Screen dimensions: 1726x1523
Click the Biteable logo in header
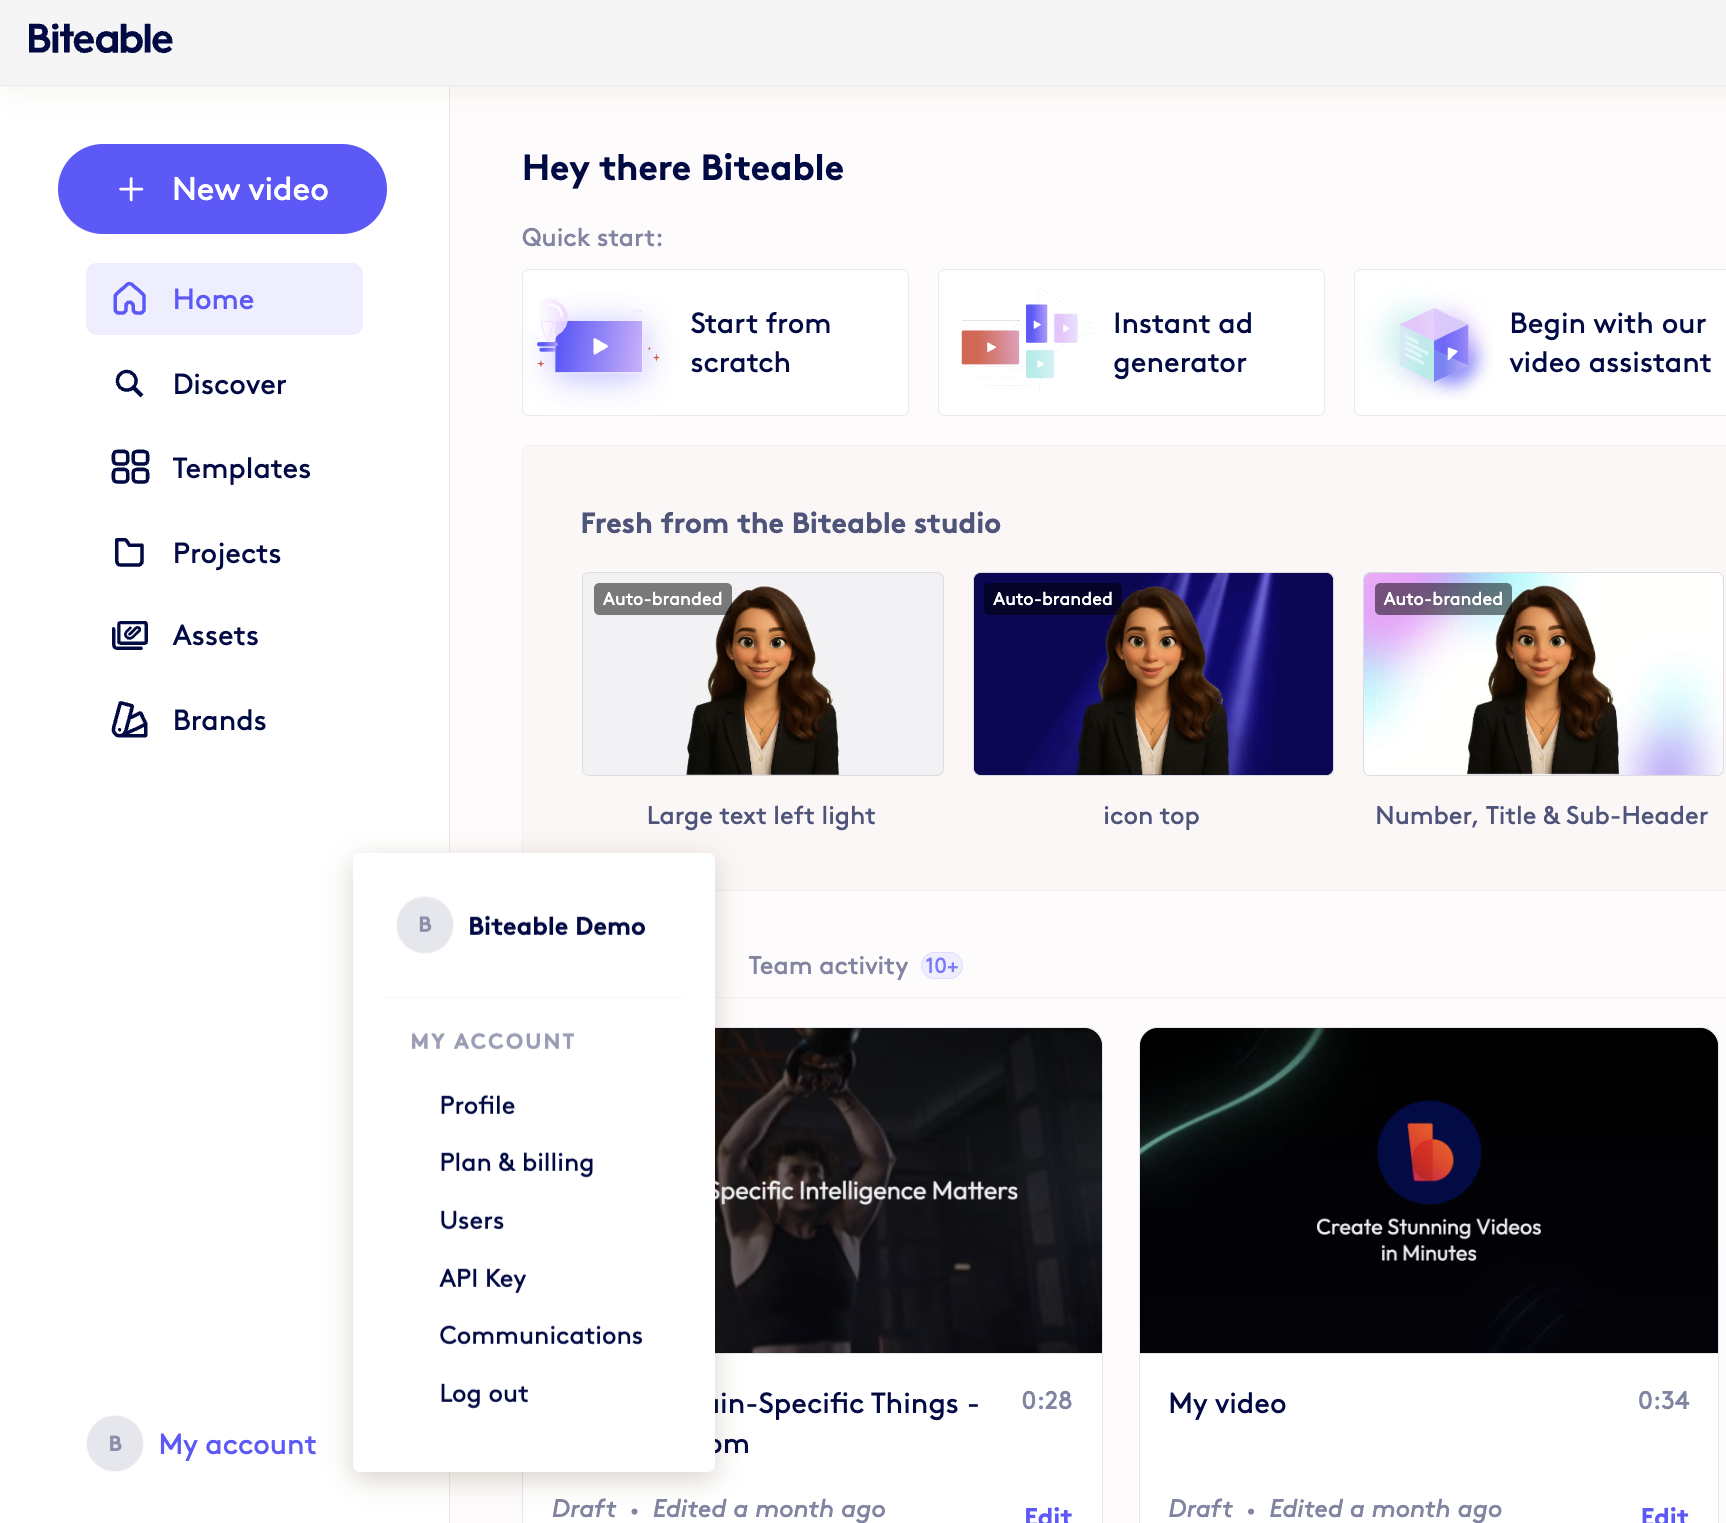click(x=100, y=39)
